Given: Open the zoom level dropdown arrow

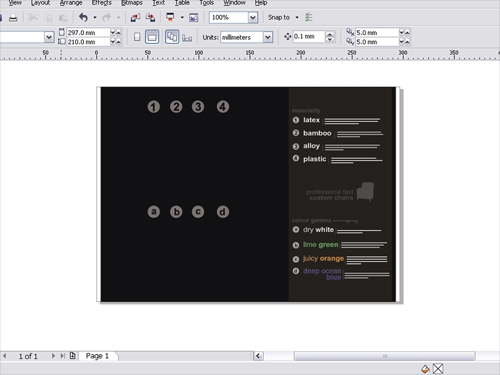Looking at the screenshot, I should click(x=253, y=17).
